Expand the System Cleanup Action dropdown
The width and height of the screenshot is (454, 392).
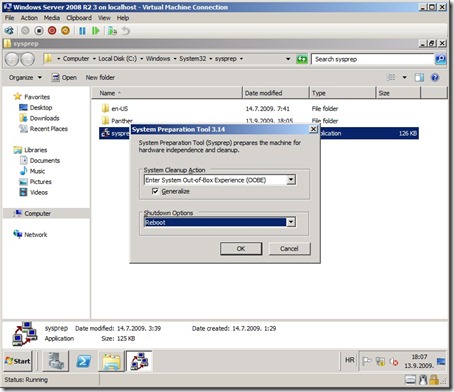click(291, 180)
